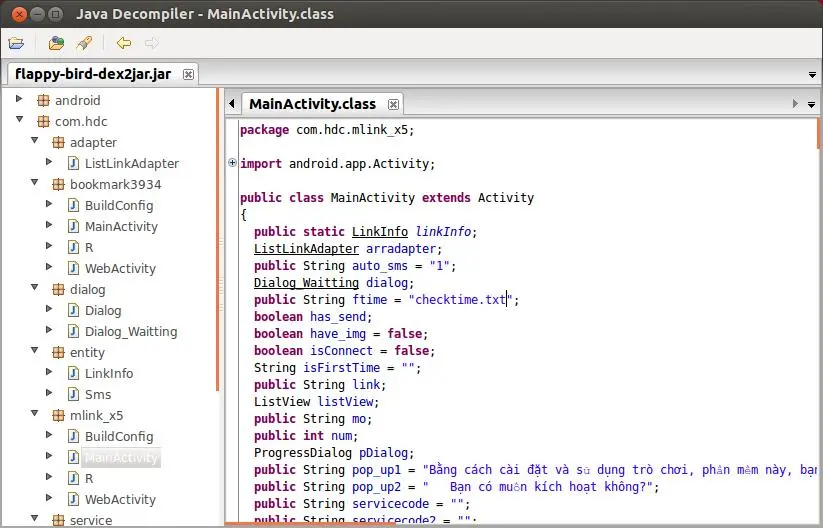This screenshot has width=823, height=528.
Task: Click the dialog package icon
Action: tap(58, 289)
